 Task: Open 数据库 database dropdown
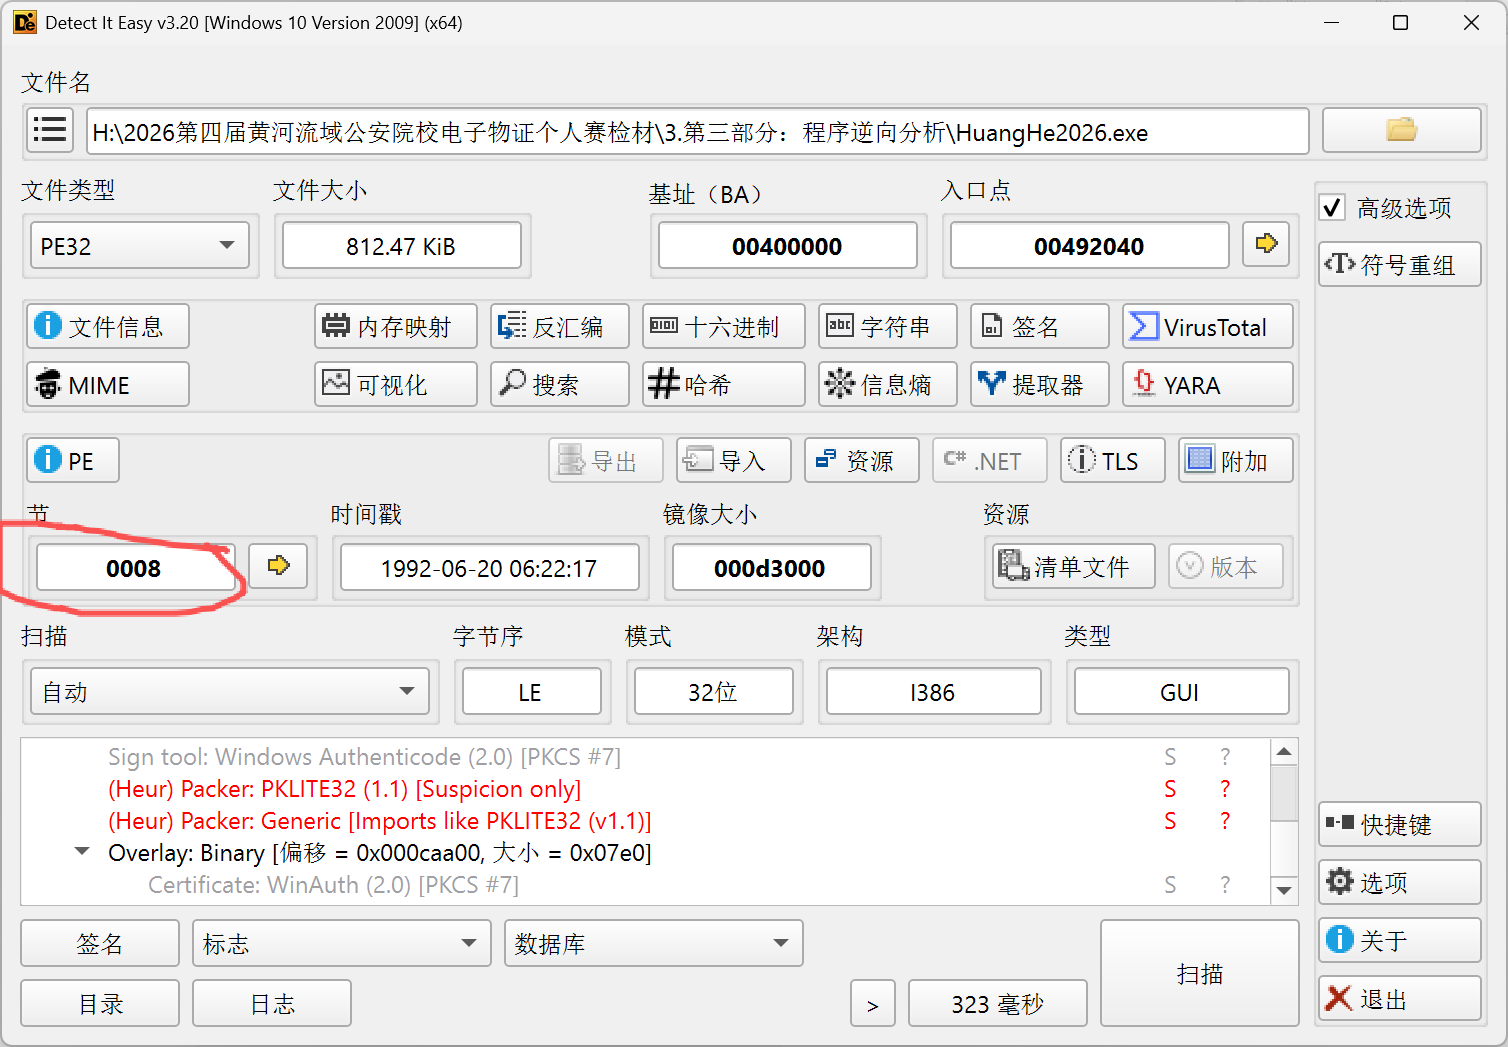654,943
